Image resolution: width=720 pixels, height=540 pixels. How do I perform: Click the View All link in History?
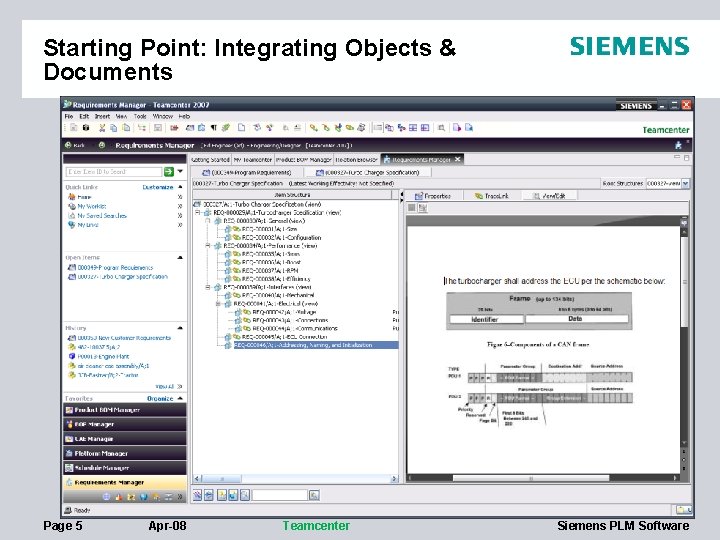click(164, 386)
